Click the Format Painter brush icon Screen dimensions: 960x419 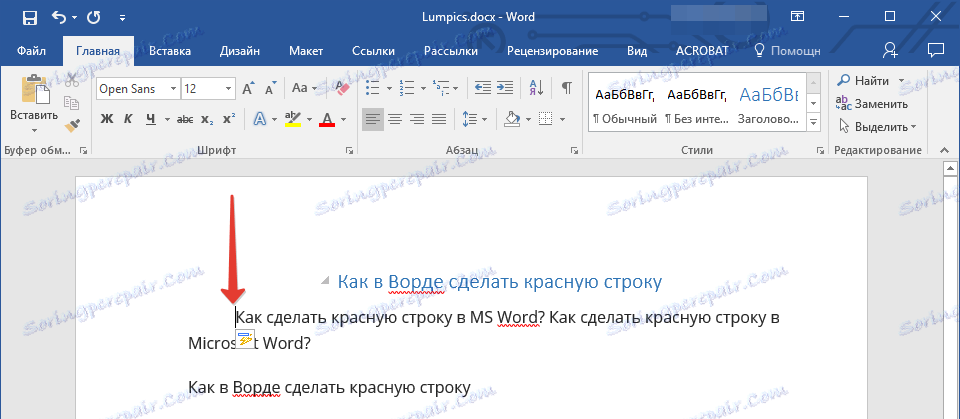click(x=71, y=125)
